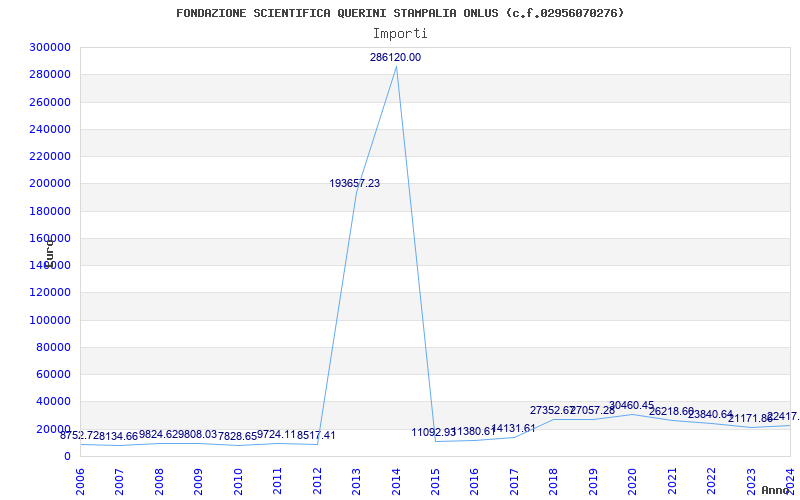Click the data label 21171.86

(750, 419)
